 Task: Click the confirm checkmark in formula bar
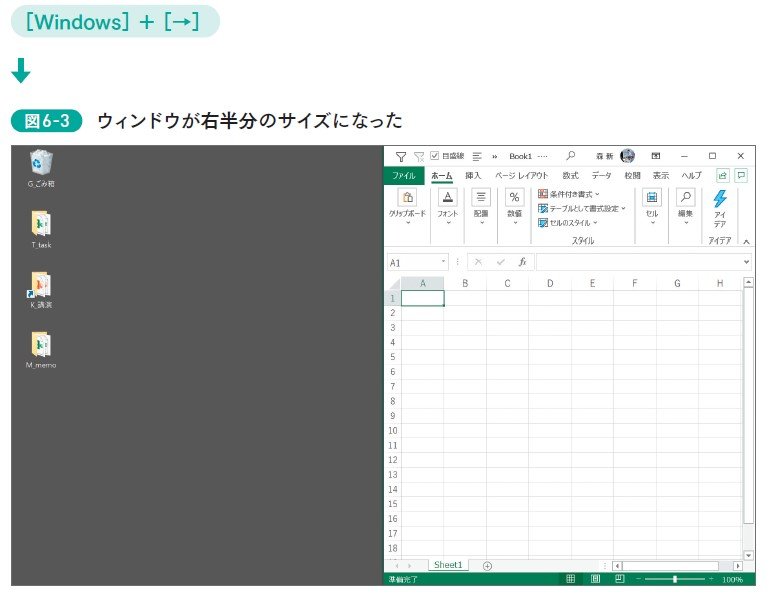click(x=501, y=262)
